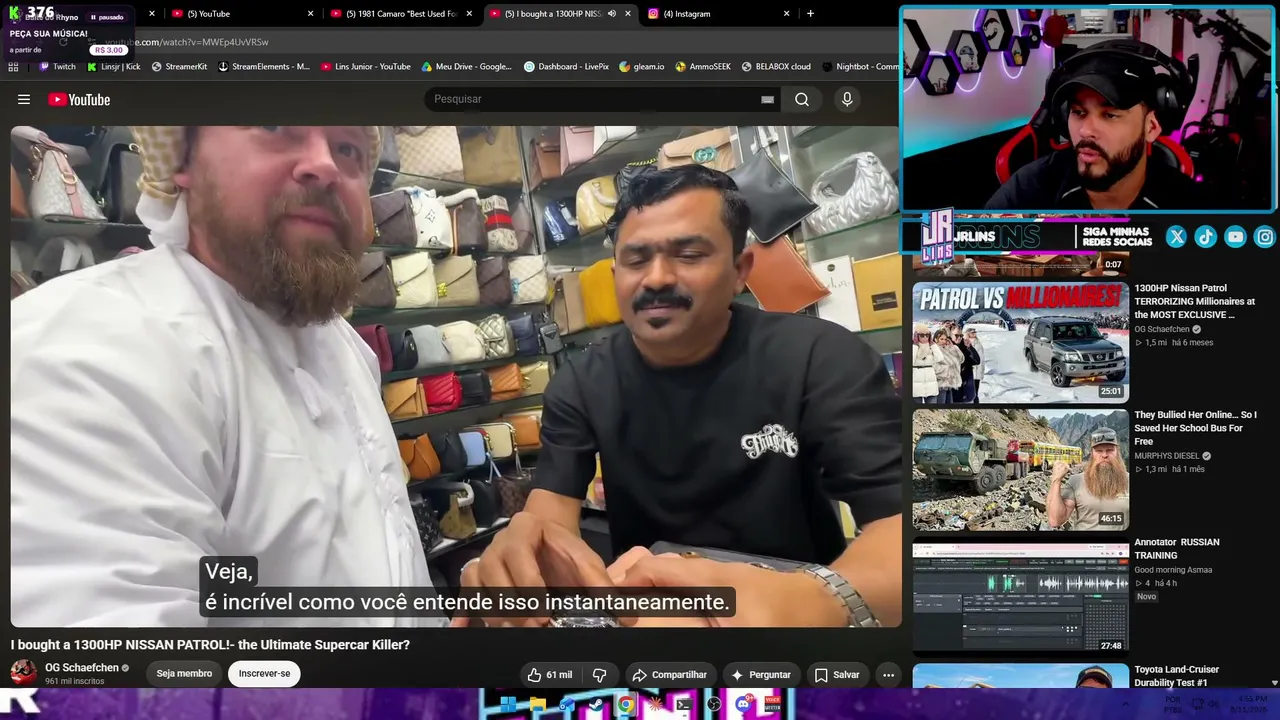
Task: Open Discord from the taskbar
Action: 743,705
